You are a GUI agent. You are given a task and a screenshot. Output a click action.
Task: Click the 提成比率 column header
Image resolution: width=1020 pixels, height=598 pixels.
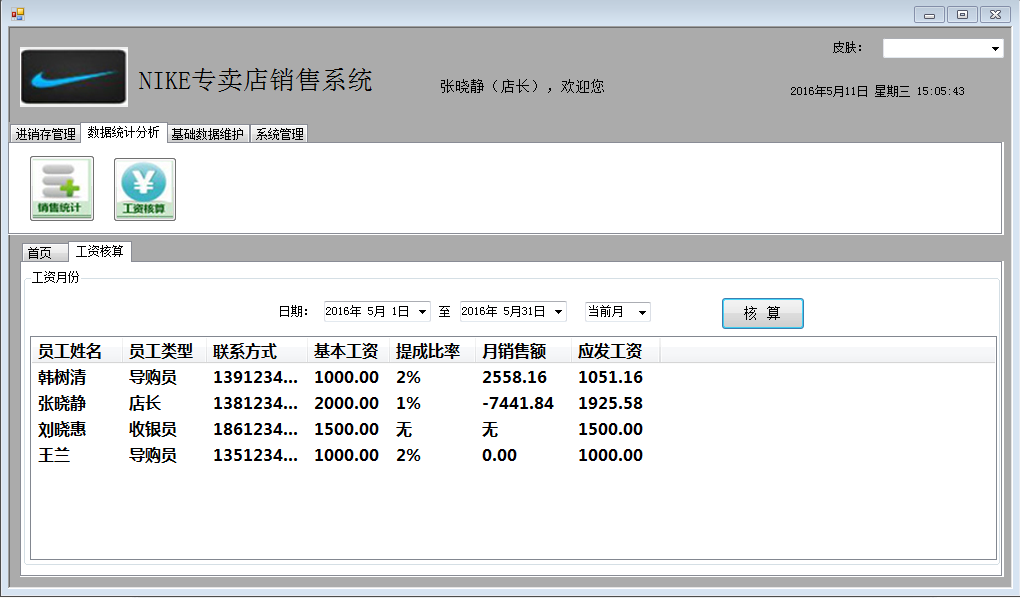click(432, 351)
